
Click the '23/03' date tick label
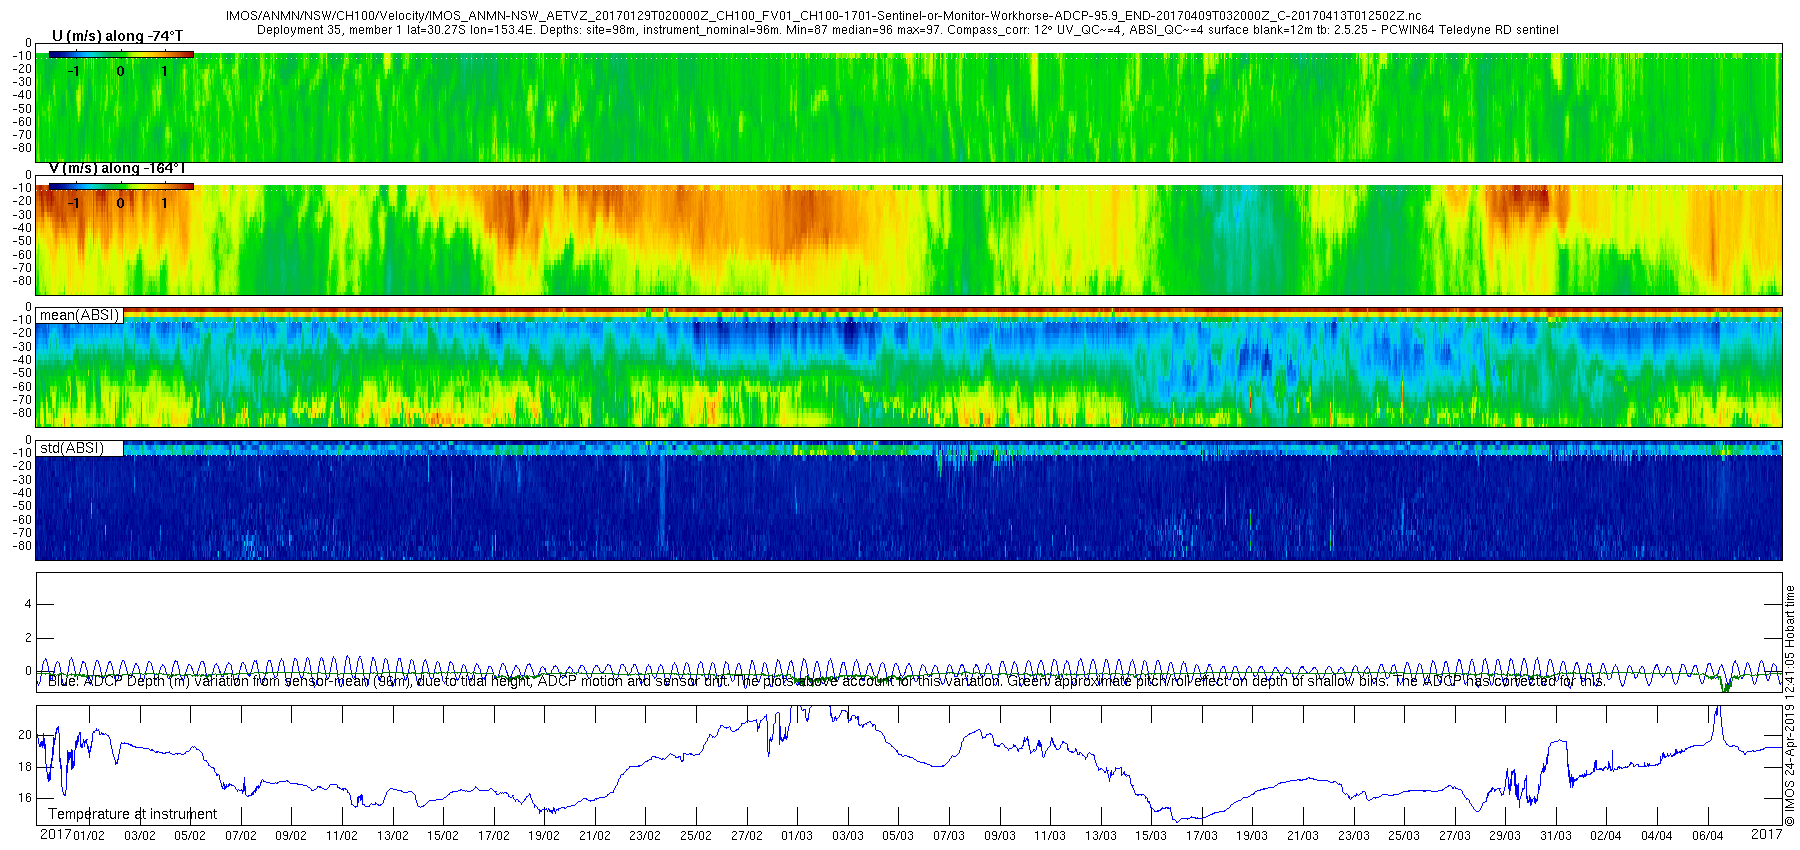click(1354, 836)
